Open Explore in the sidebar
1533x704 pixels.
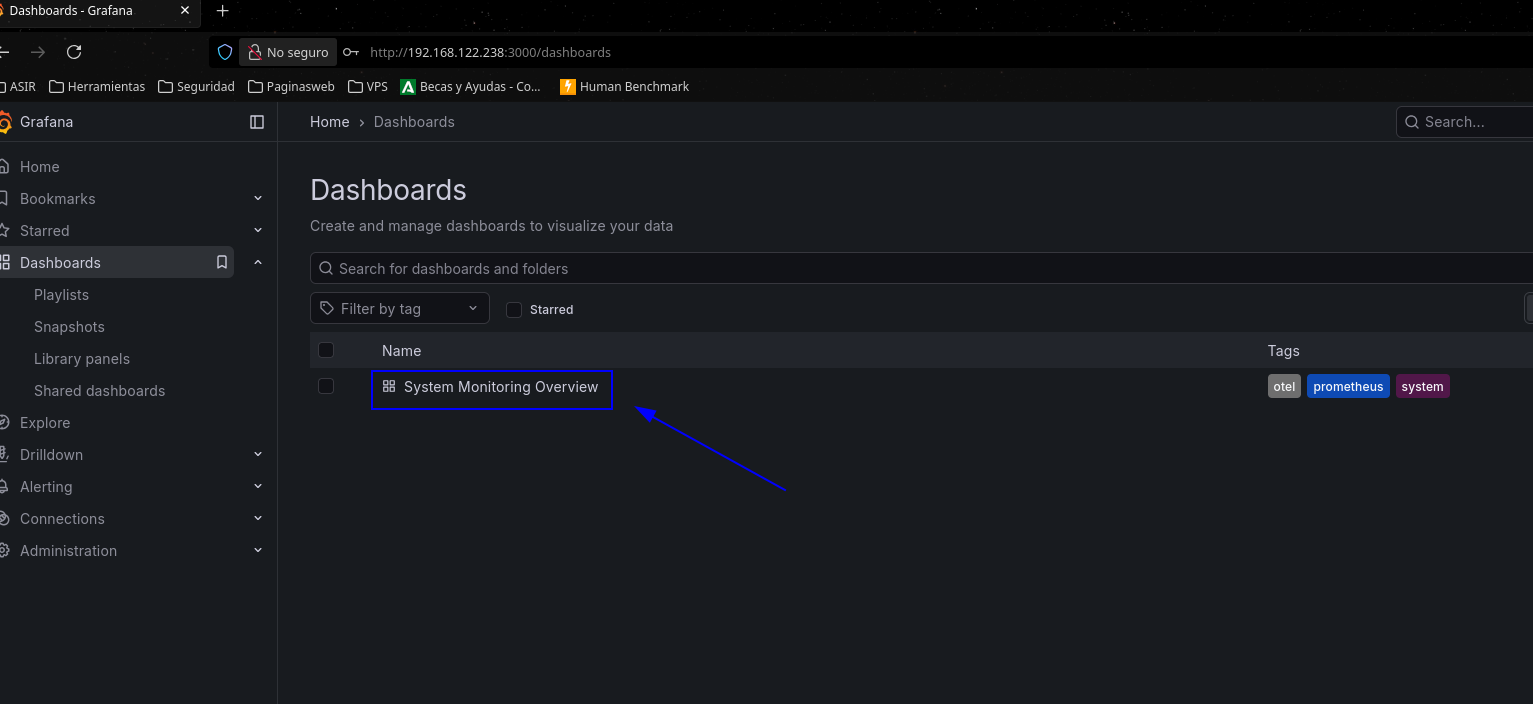(45, 423)
